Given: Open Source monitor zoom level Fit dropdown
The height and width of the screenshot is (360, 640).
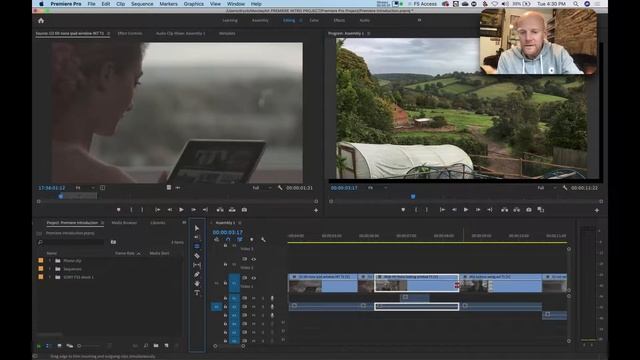Looking at the screenshot, I should tap(85, 188).
